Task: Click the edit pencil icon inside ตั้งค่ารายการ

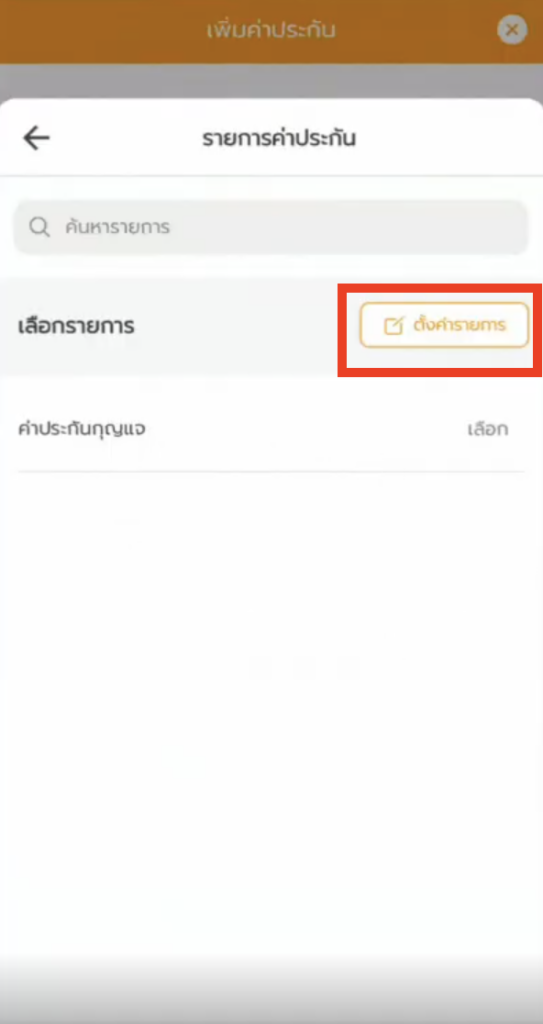Action: click(x=394, y=325)
